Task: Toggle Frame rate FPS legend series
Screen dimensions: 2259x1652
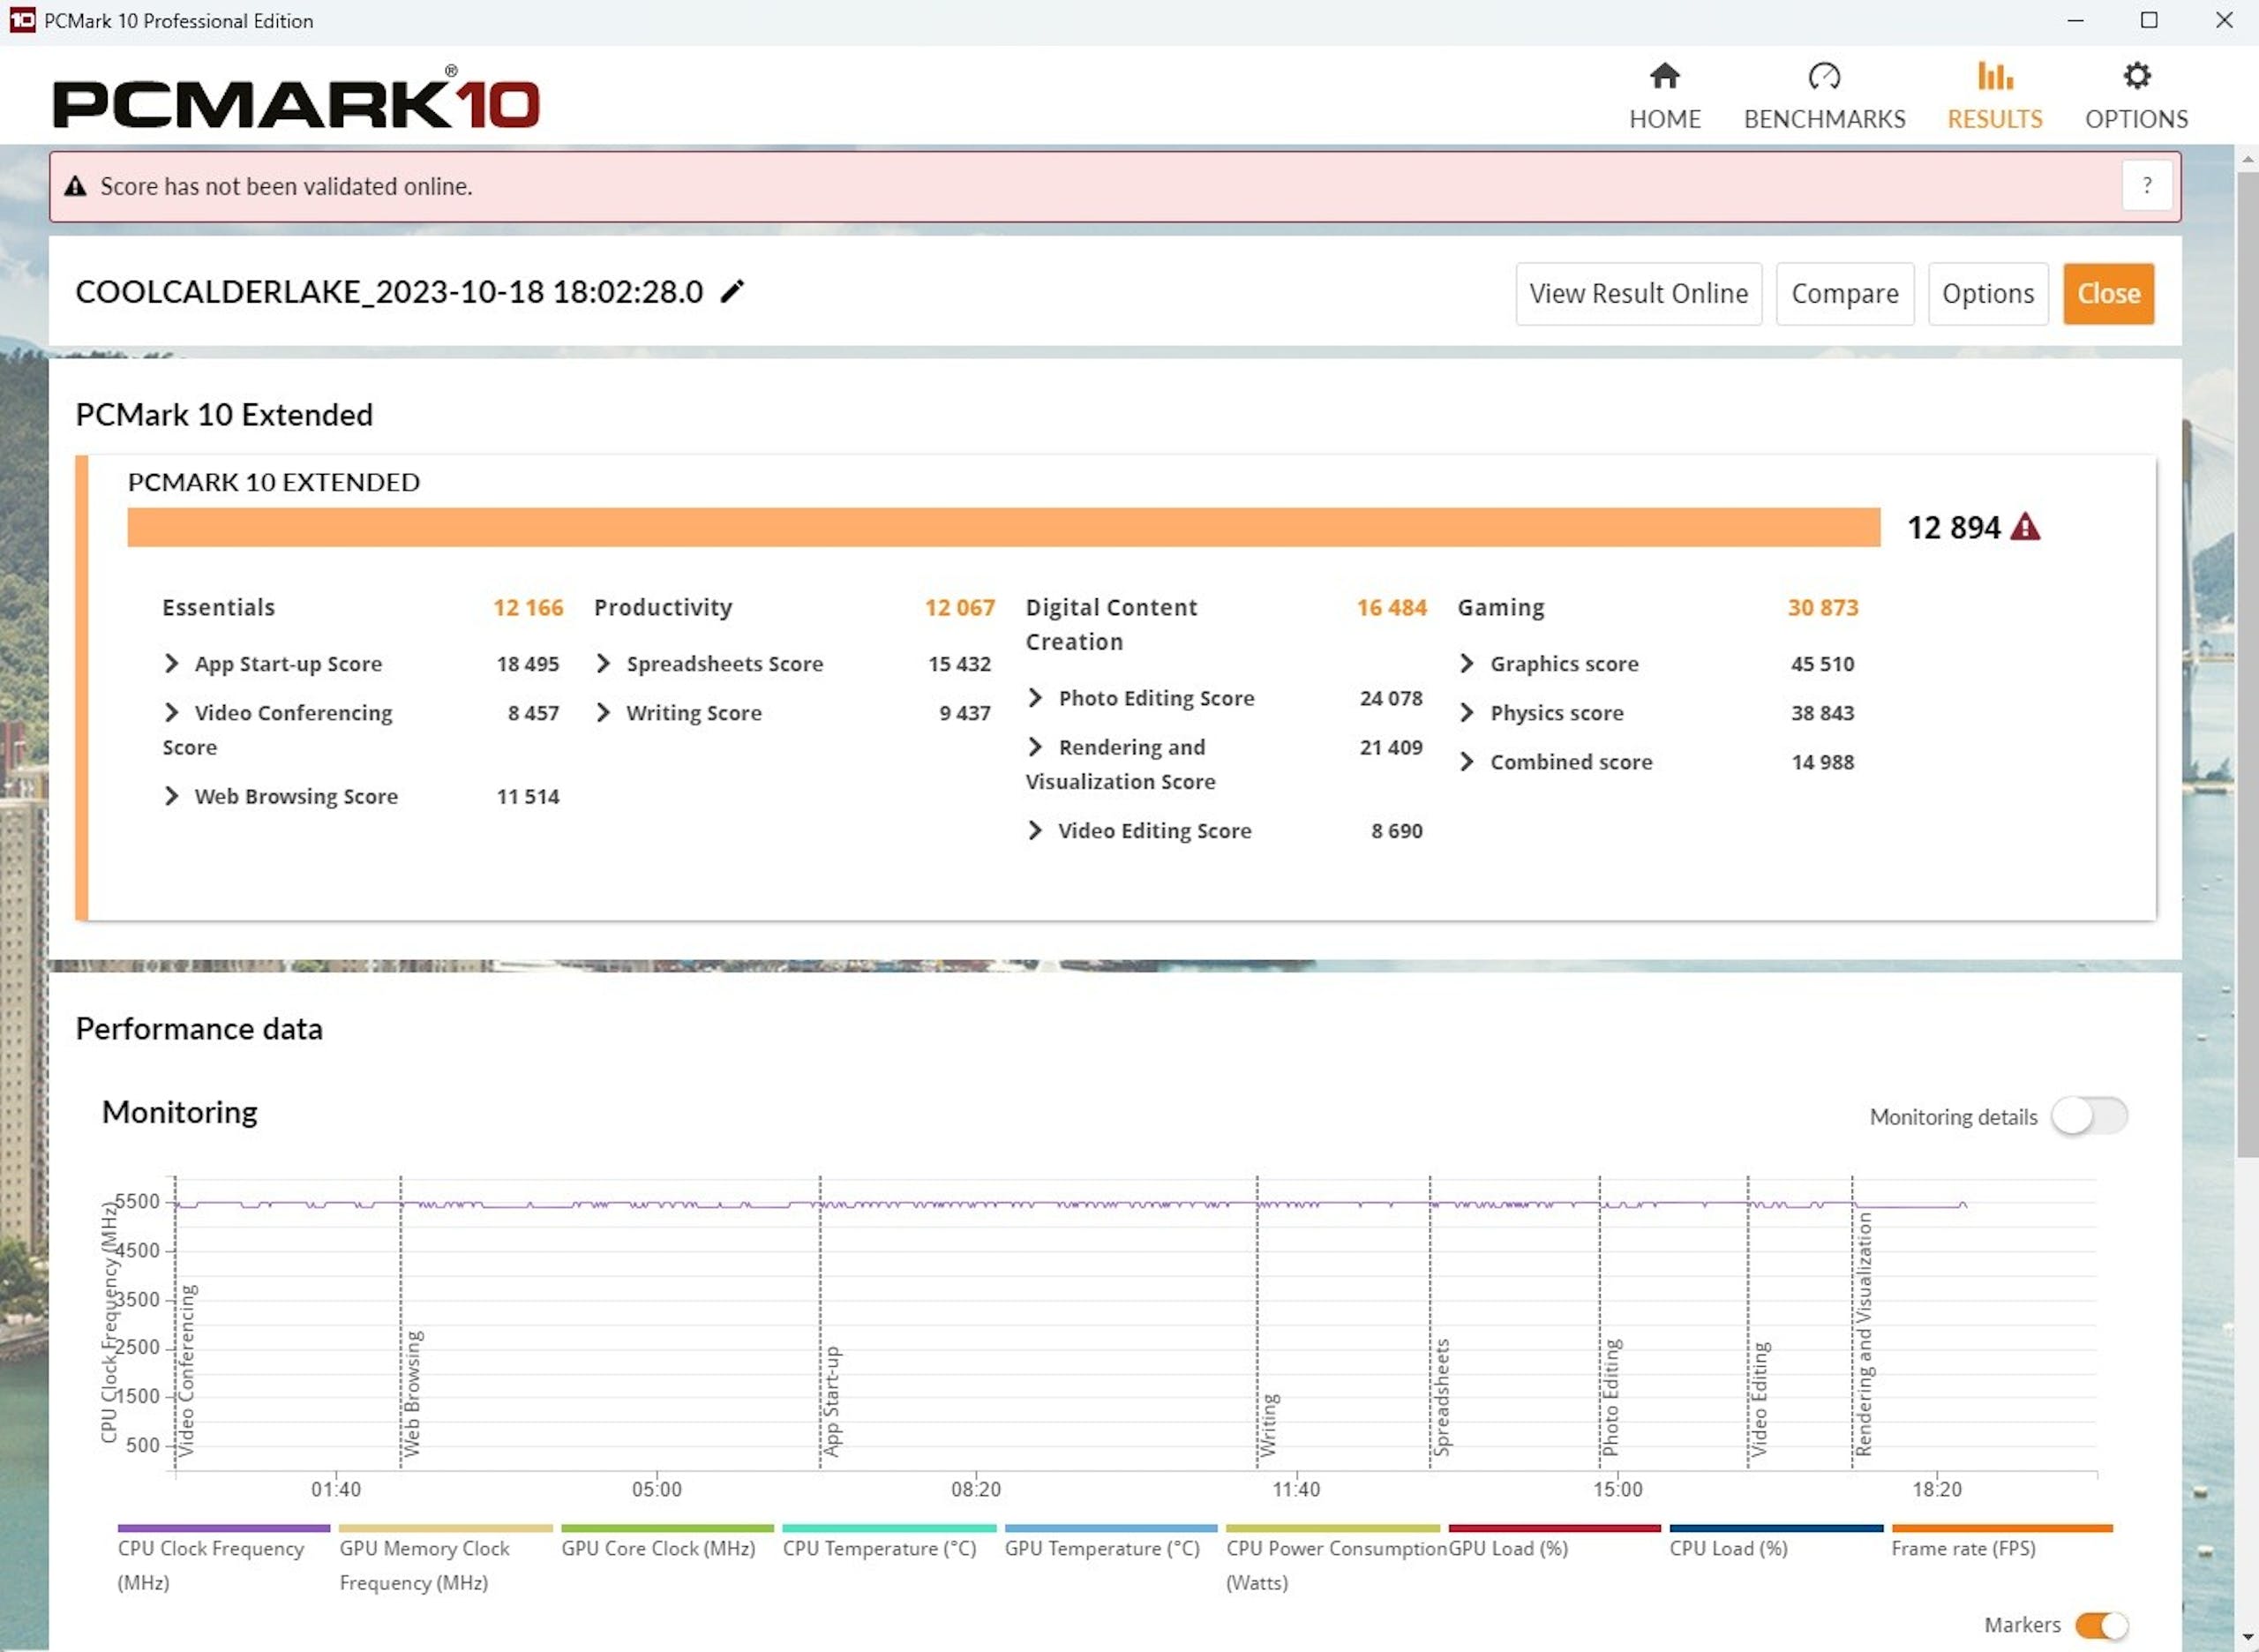Action: point(2001,1542)
